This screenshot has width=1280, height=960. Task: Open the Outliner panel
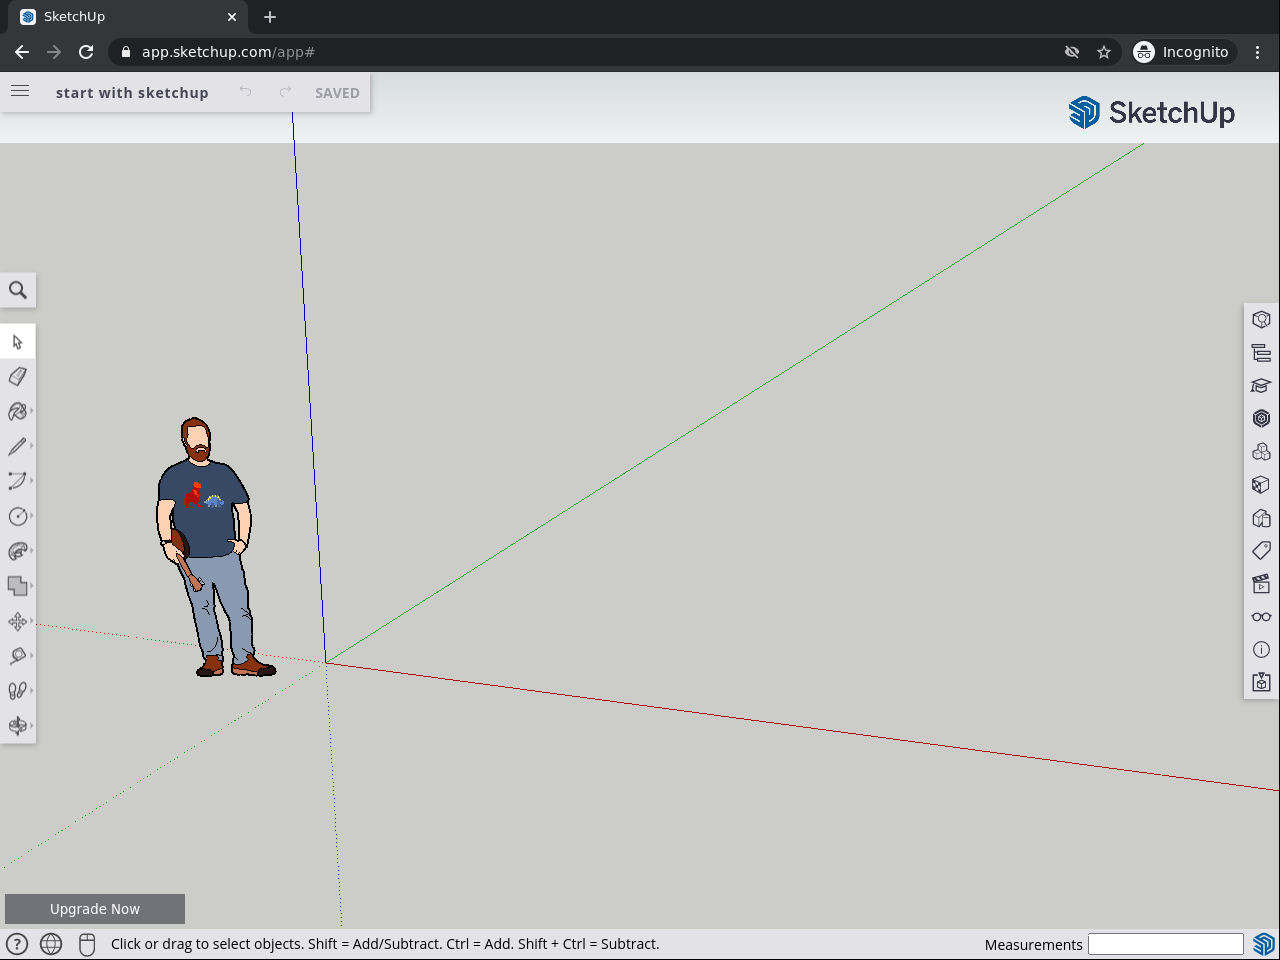point(1261,353)
